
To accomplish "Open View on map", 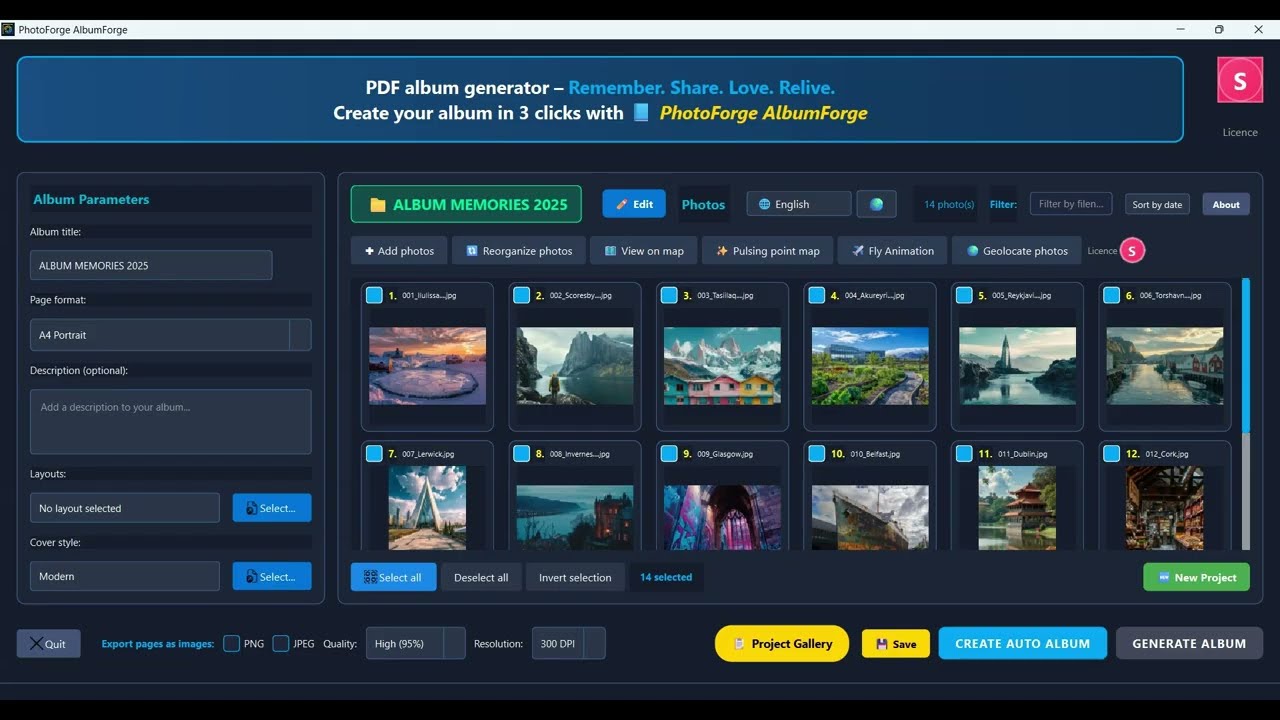I will coord(644,251).
